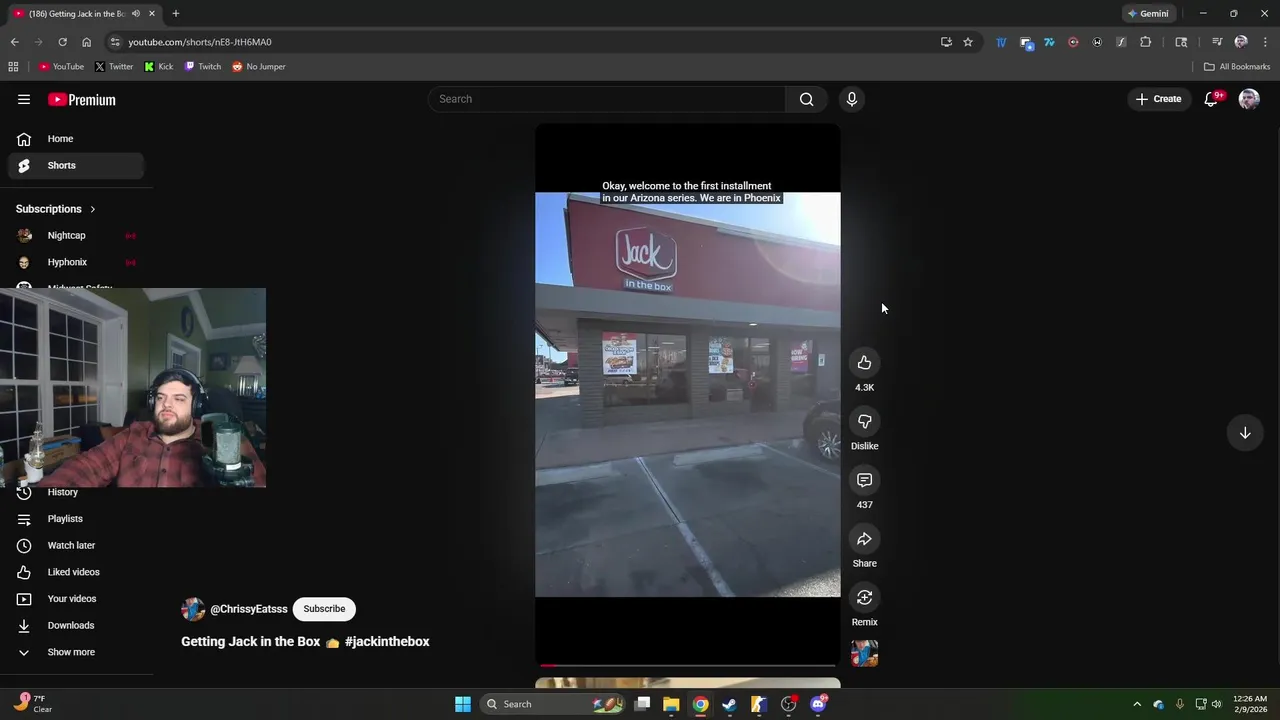The height and width of the screenshot is (720, 1280).
Task: Click the taskbar Search box
Action: point(552,704)
